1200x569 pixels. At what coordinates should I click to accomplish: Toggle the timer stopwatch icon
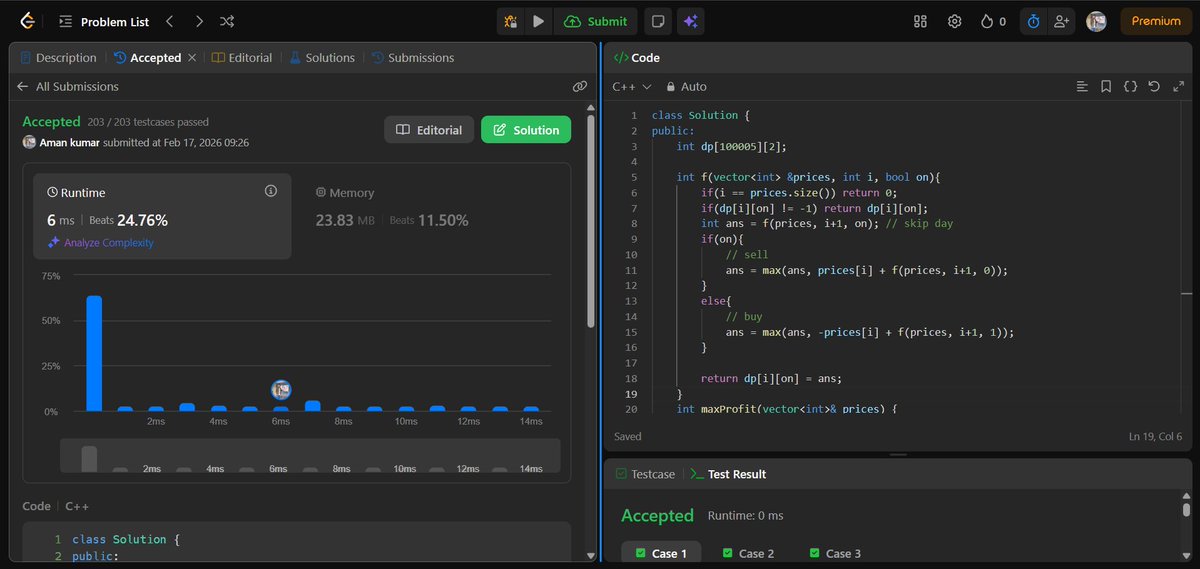point(1034,21)
